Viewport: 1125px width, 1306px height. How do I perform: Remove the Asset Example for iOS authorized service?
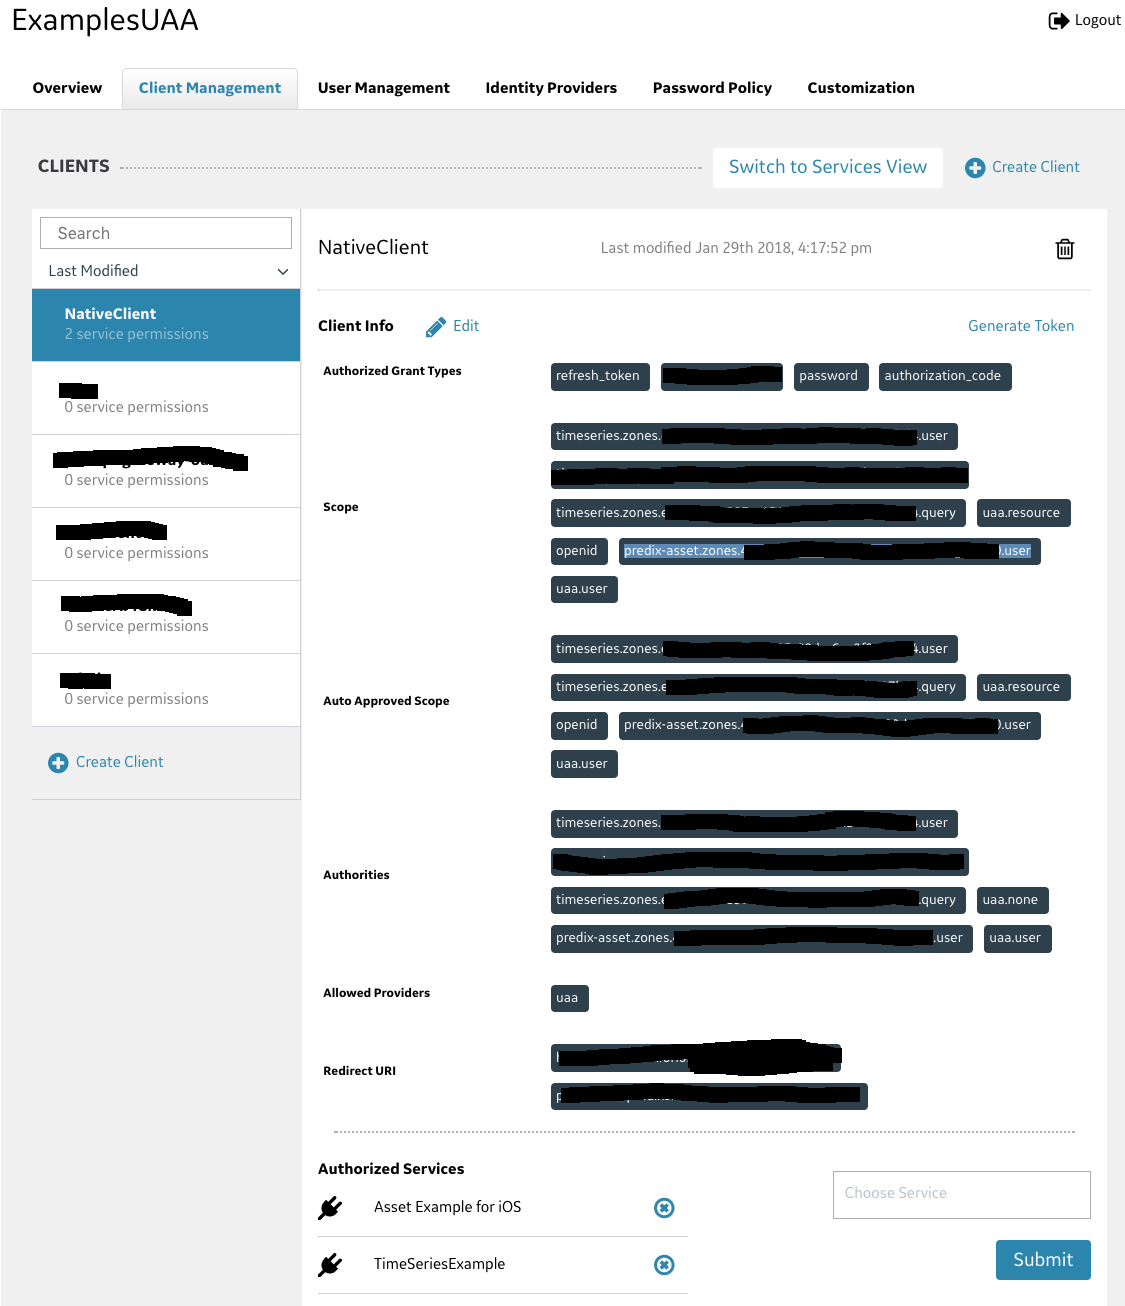[664, 1208]
